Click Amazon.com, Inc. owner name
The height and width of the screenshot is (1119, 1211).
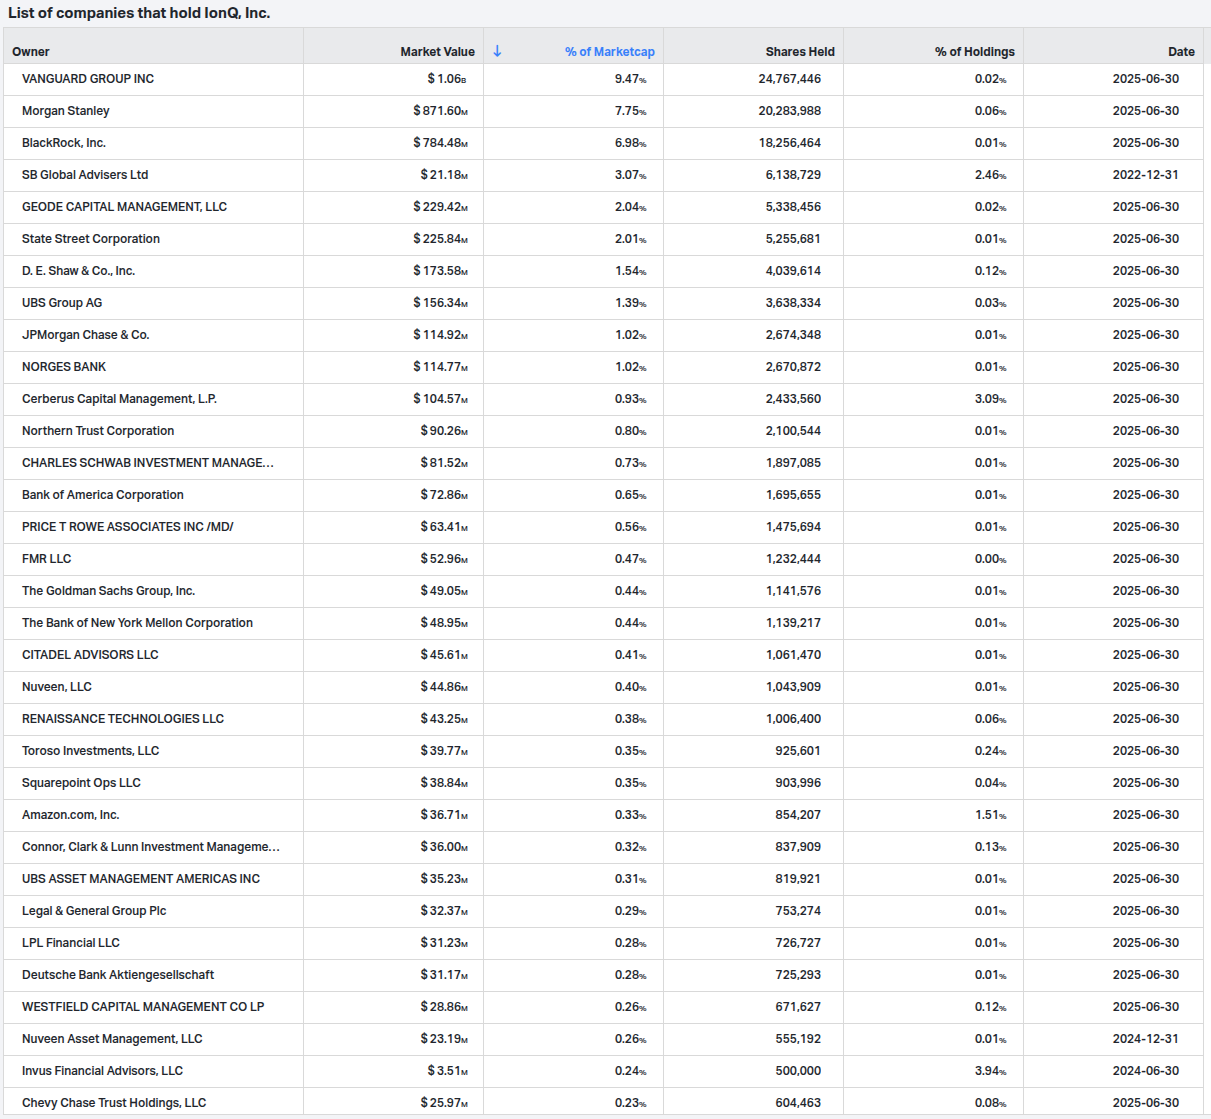tap(71, 815)
